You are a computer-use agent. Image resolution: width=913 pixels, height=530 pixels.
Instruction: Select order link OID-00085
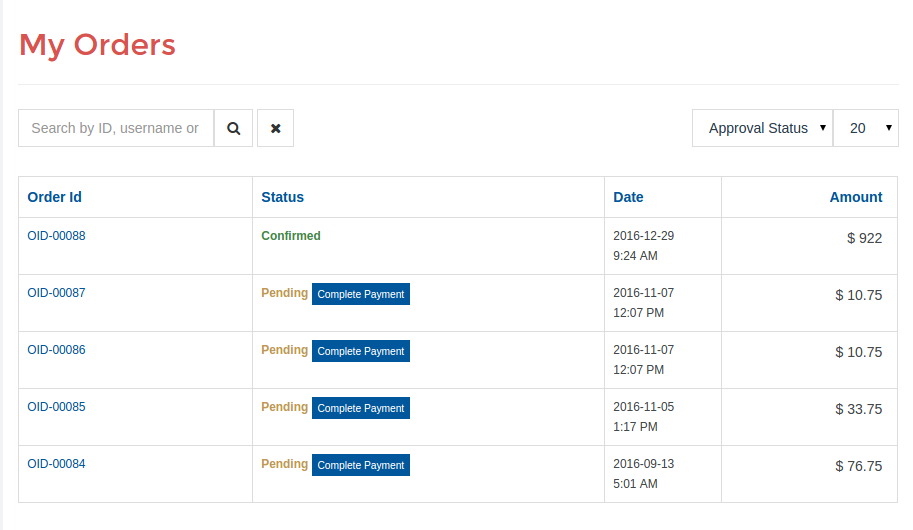point(57,407)
